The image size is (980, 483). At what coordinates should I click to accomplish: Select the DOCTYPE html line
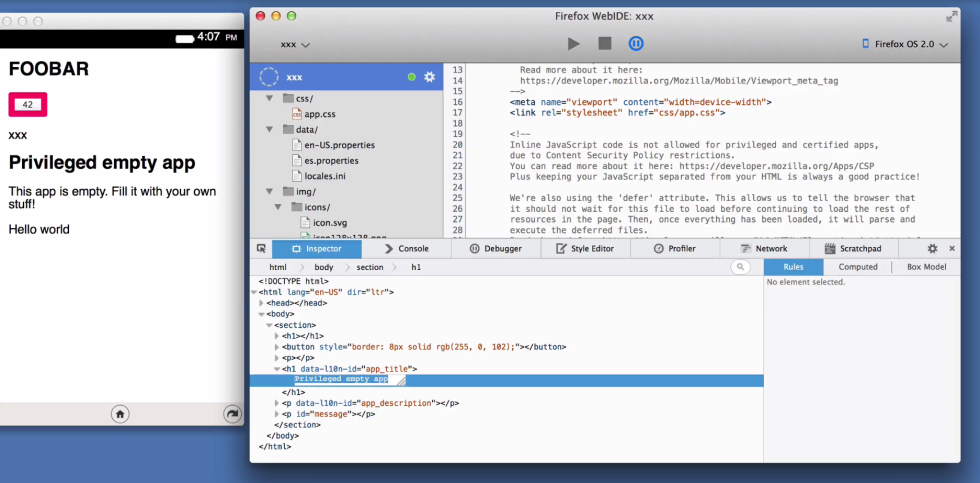pyautogui.click(x=294, y=281)
